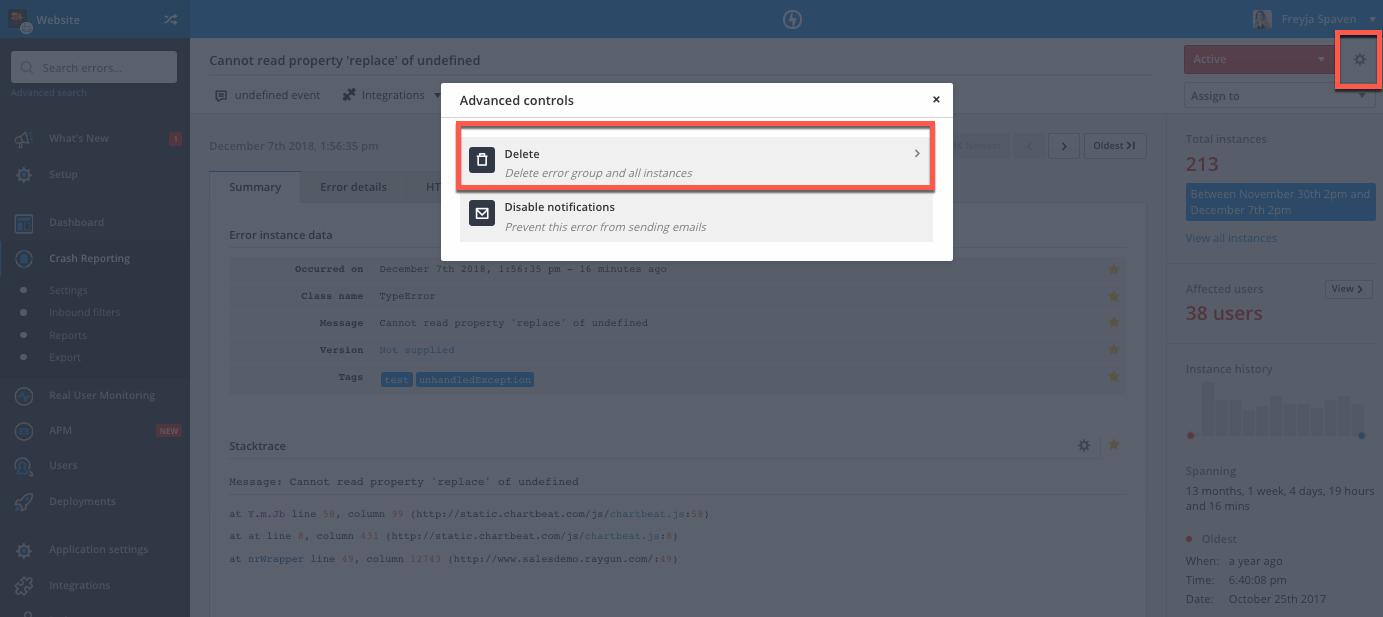
Task: Click the lightning bolt icon in top bar
Action: coord(792,19)
